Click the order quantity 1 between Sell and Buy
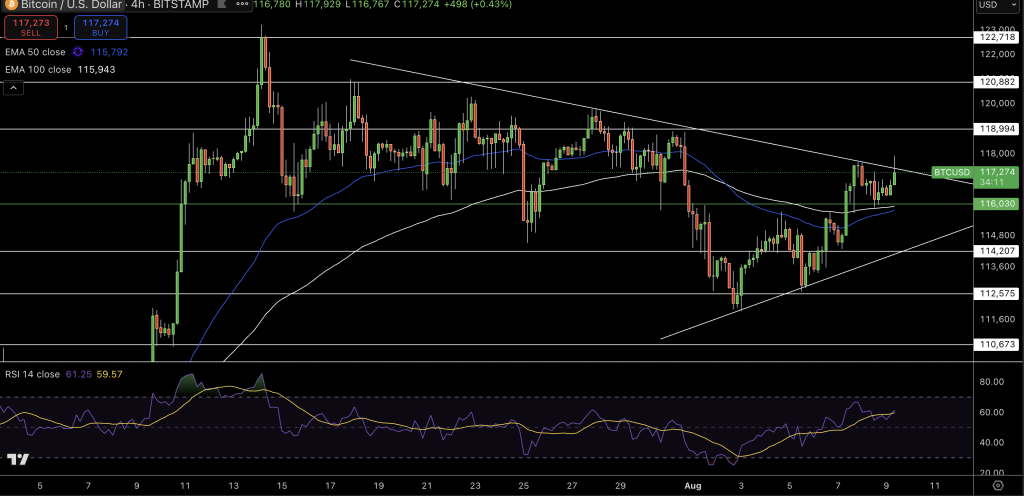The image size is (1024, 496). [x=66, y=27]
